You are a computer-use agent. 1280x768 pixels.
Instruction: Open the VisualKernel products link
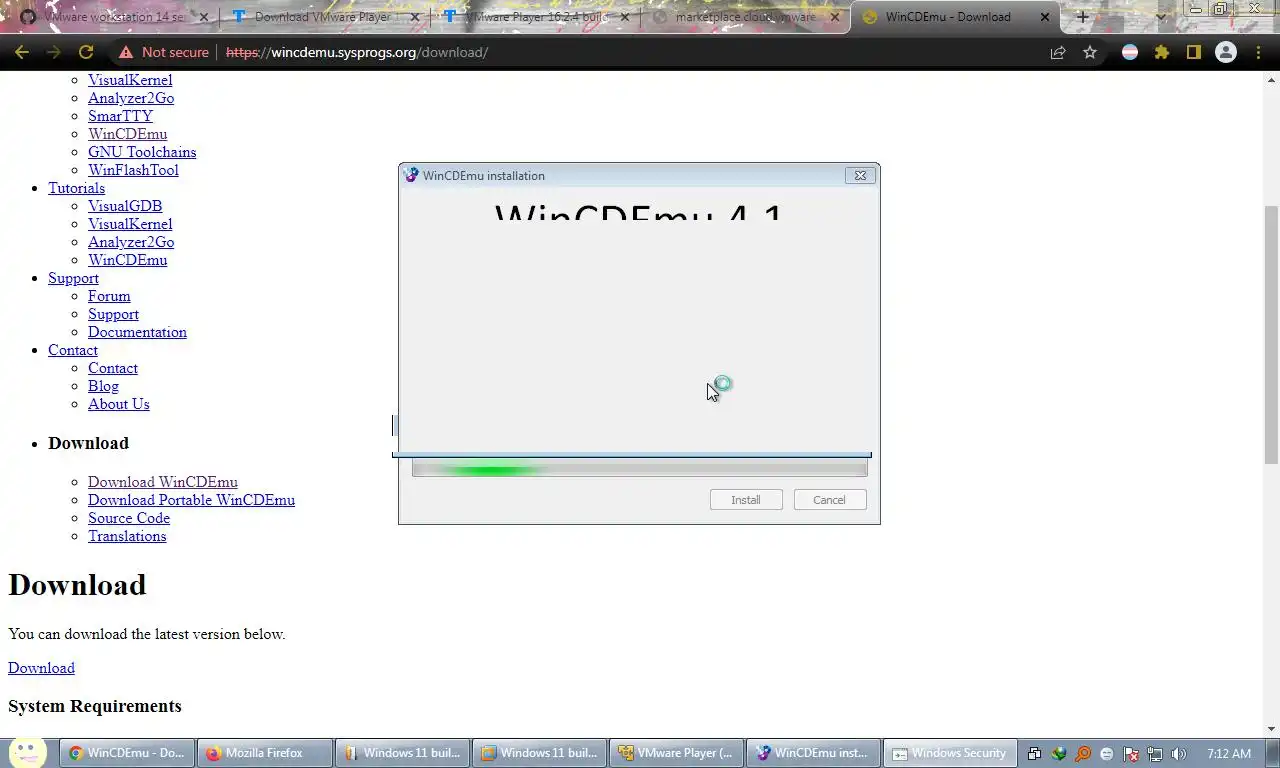coord(130,80)
